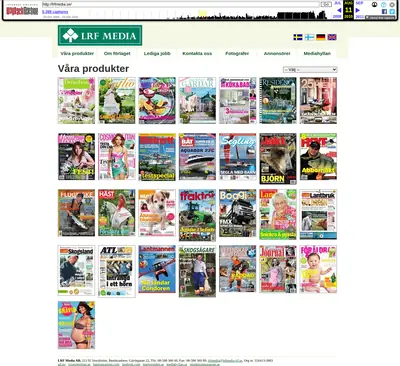400x366 pixels.
Task: Open the Föräldrar baby magazine cover
Action: click(x=318, y=269)
